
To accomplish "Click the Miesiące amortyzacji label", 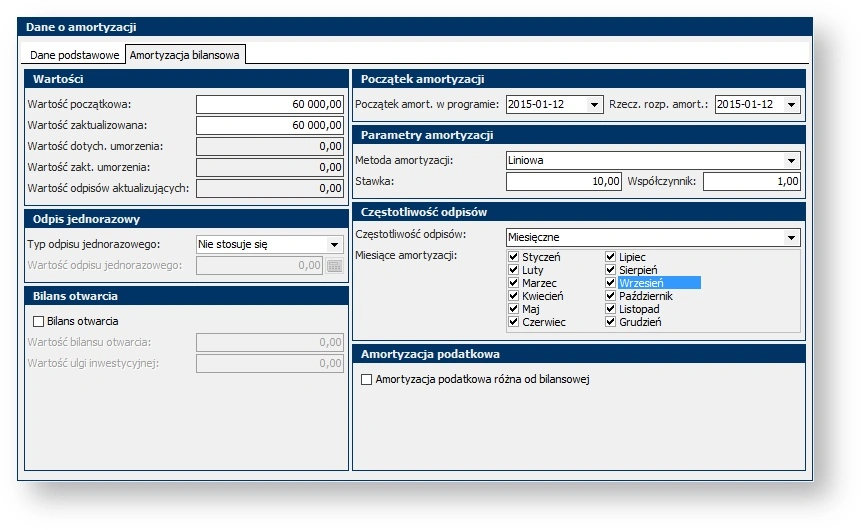I will pyautogui.click(x=406, y=256).
